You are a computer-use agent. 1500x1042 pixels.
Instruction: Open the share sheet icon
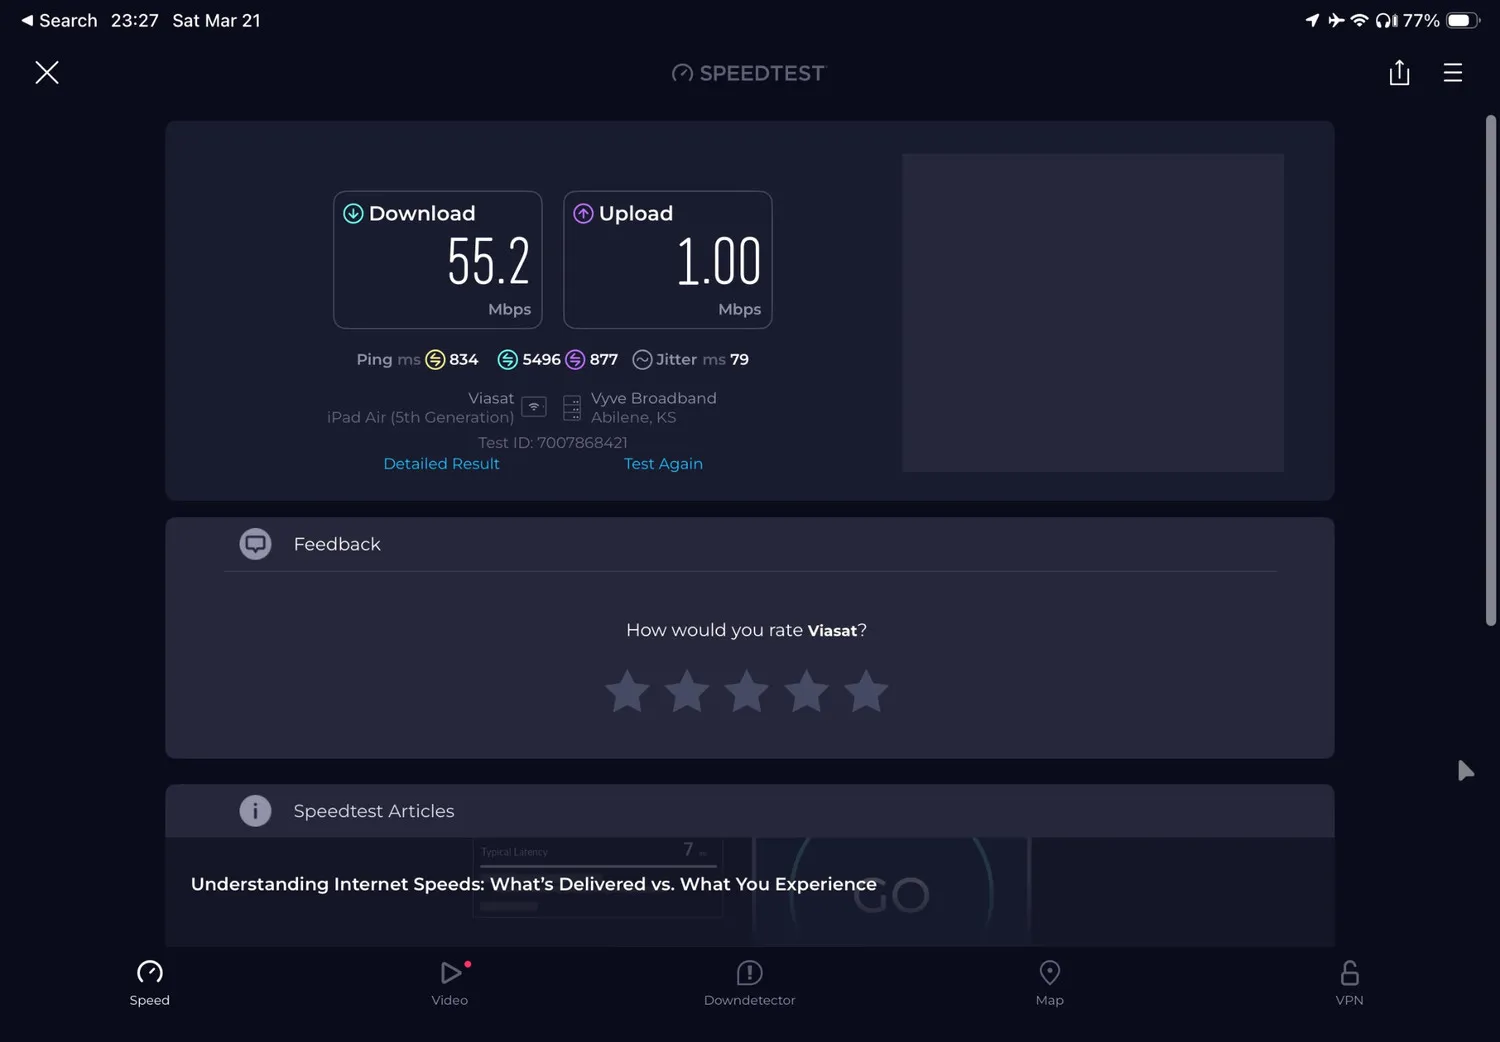click(1399, 72)
